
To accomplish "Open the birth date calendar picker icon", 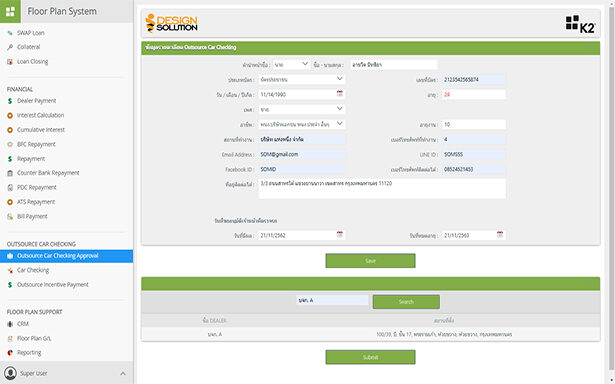I will click(x=340, y=94).
